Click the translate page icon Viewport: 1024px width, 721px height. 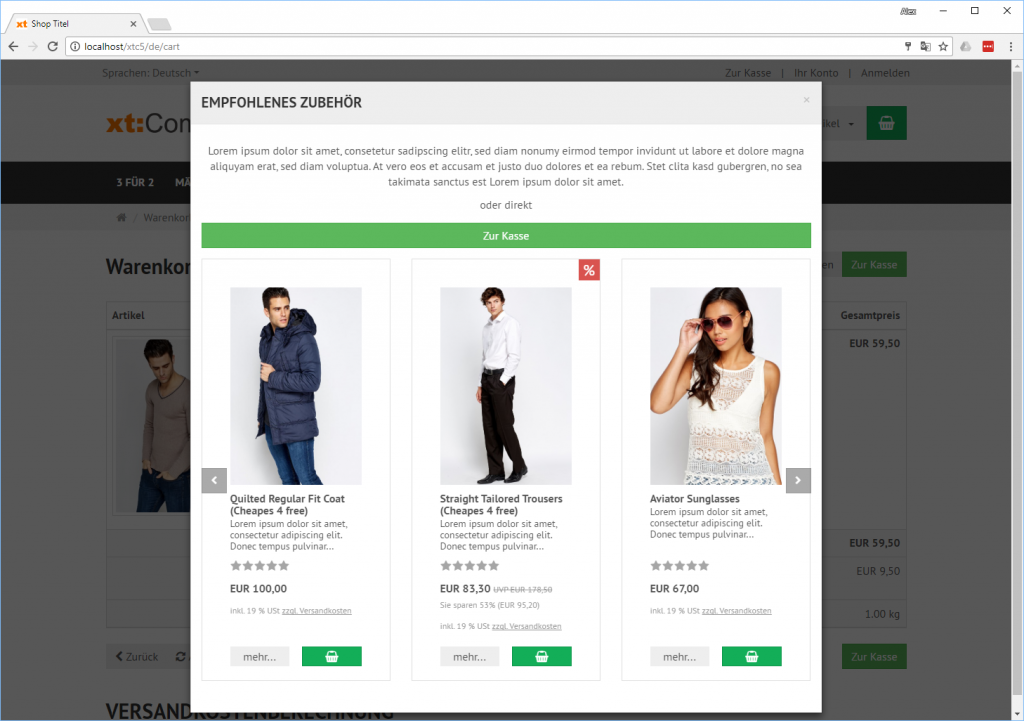[x=925, y=46]
